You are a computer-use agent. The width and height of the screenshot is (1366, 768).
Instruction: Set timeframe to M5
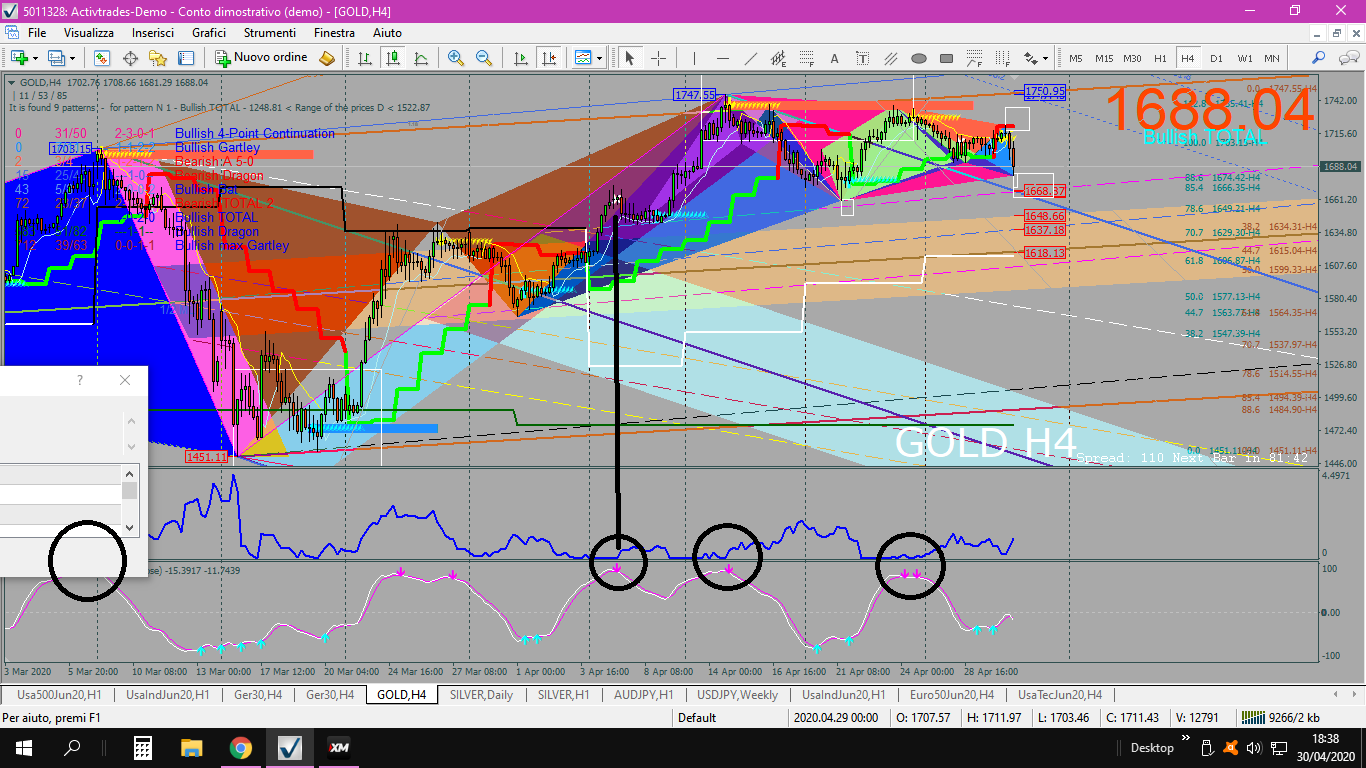pos(1076,58)
